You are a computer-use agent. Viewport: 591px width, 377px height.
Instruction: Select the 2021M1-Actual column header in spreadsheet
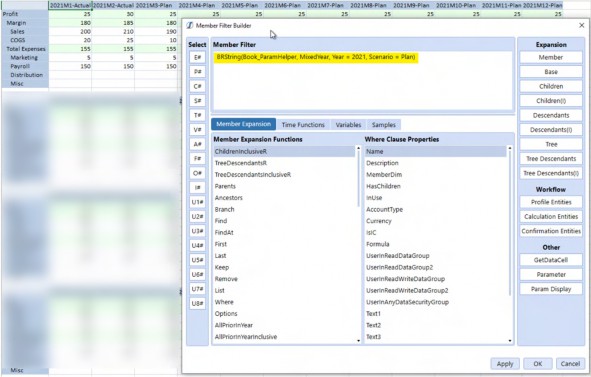(x=70, y=5)
